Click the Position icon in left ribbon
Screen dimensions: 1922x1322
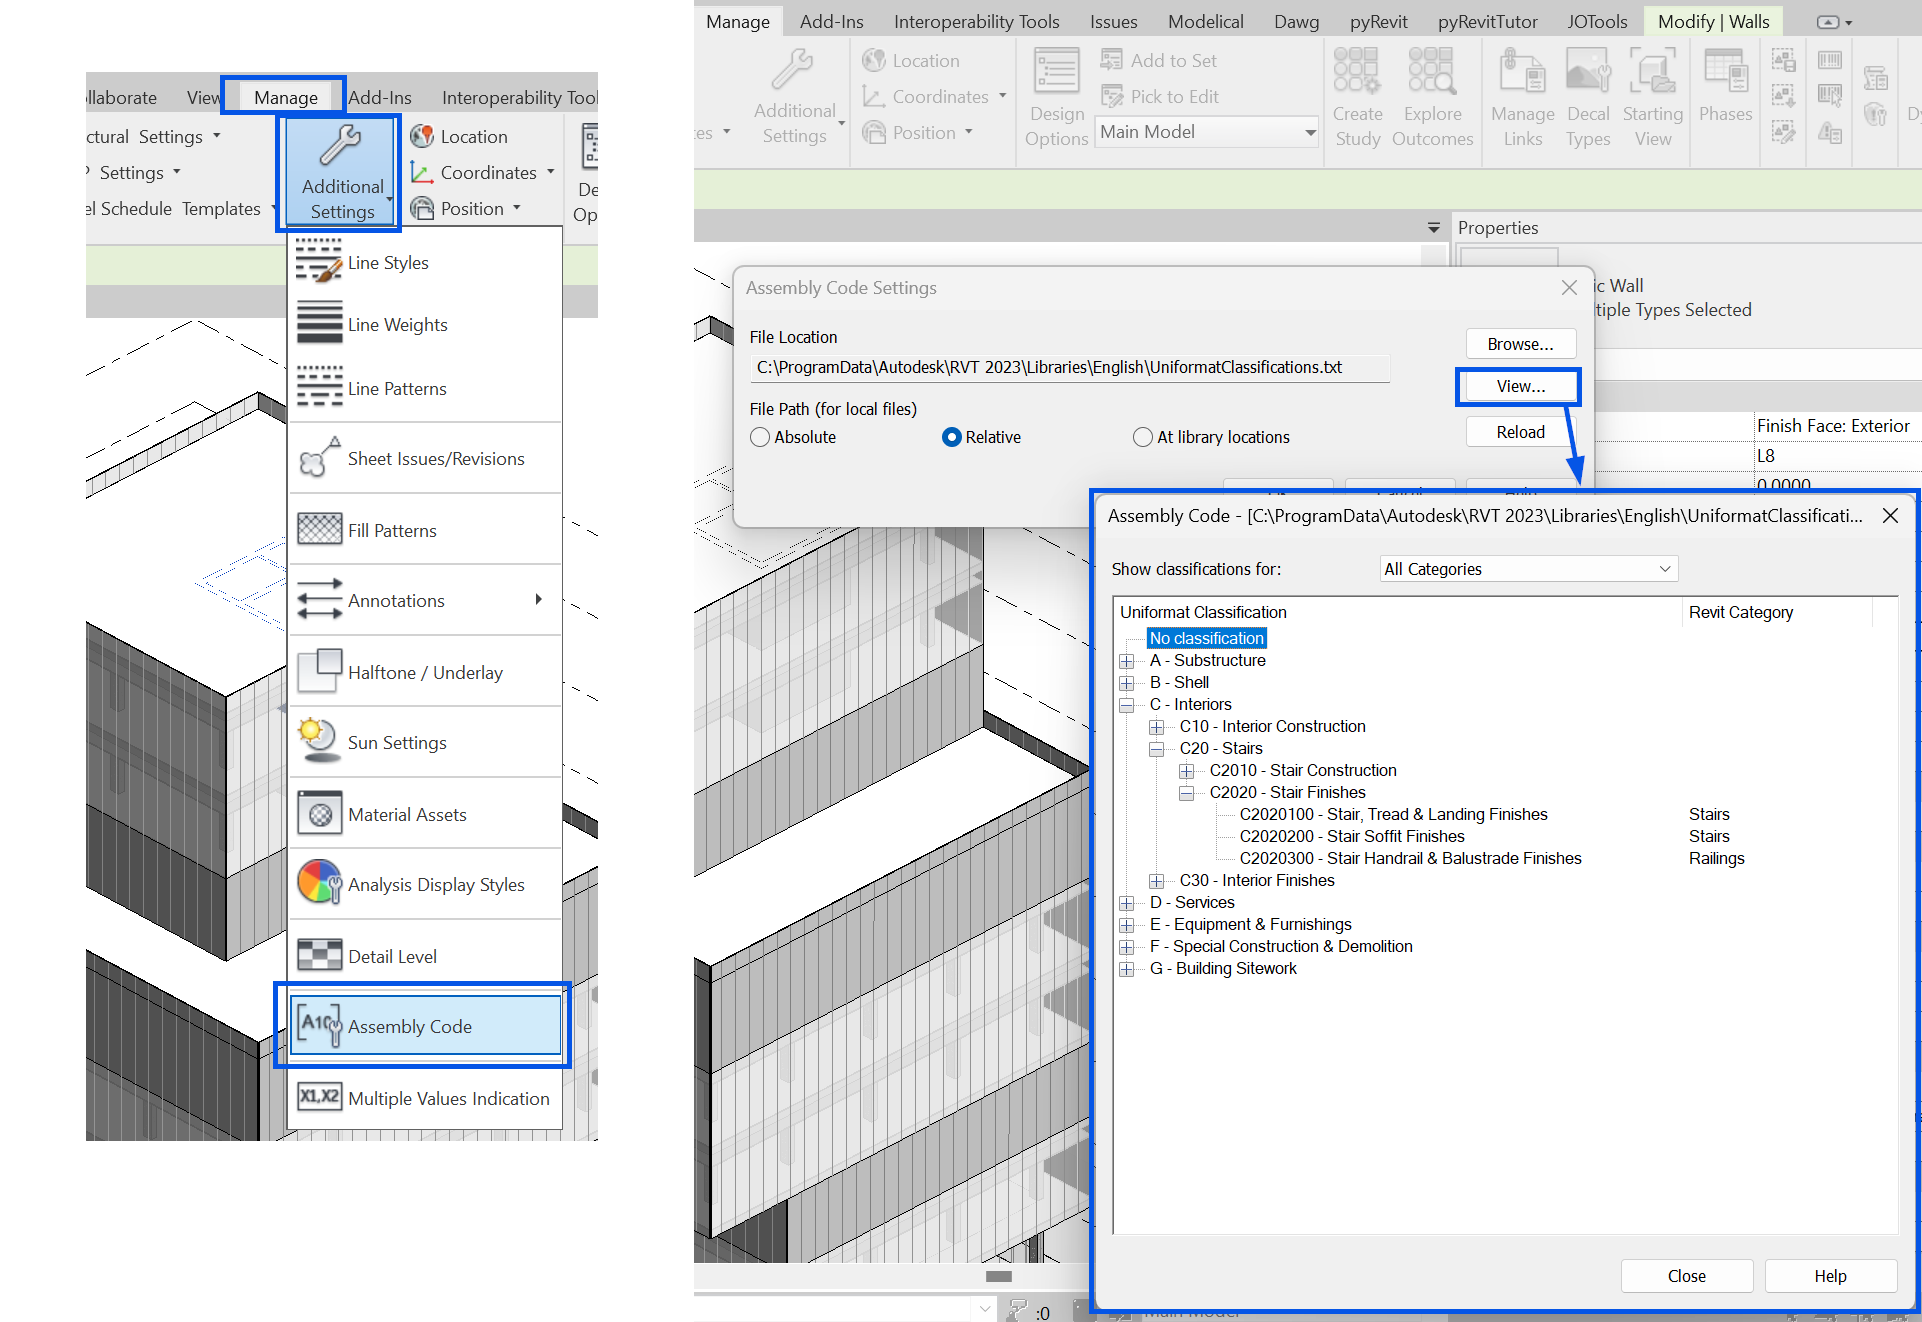(x=422, y=208)
